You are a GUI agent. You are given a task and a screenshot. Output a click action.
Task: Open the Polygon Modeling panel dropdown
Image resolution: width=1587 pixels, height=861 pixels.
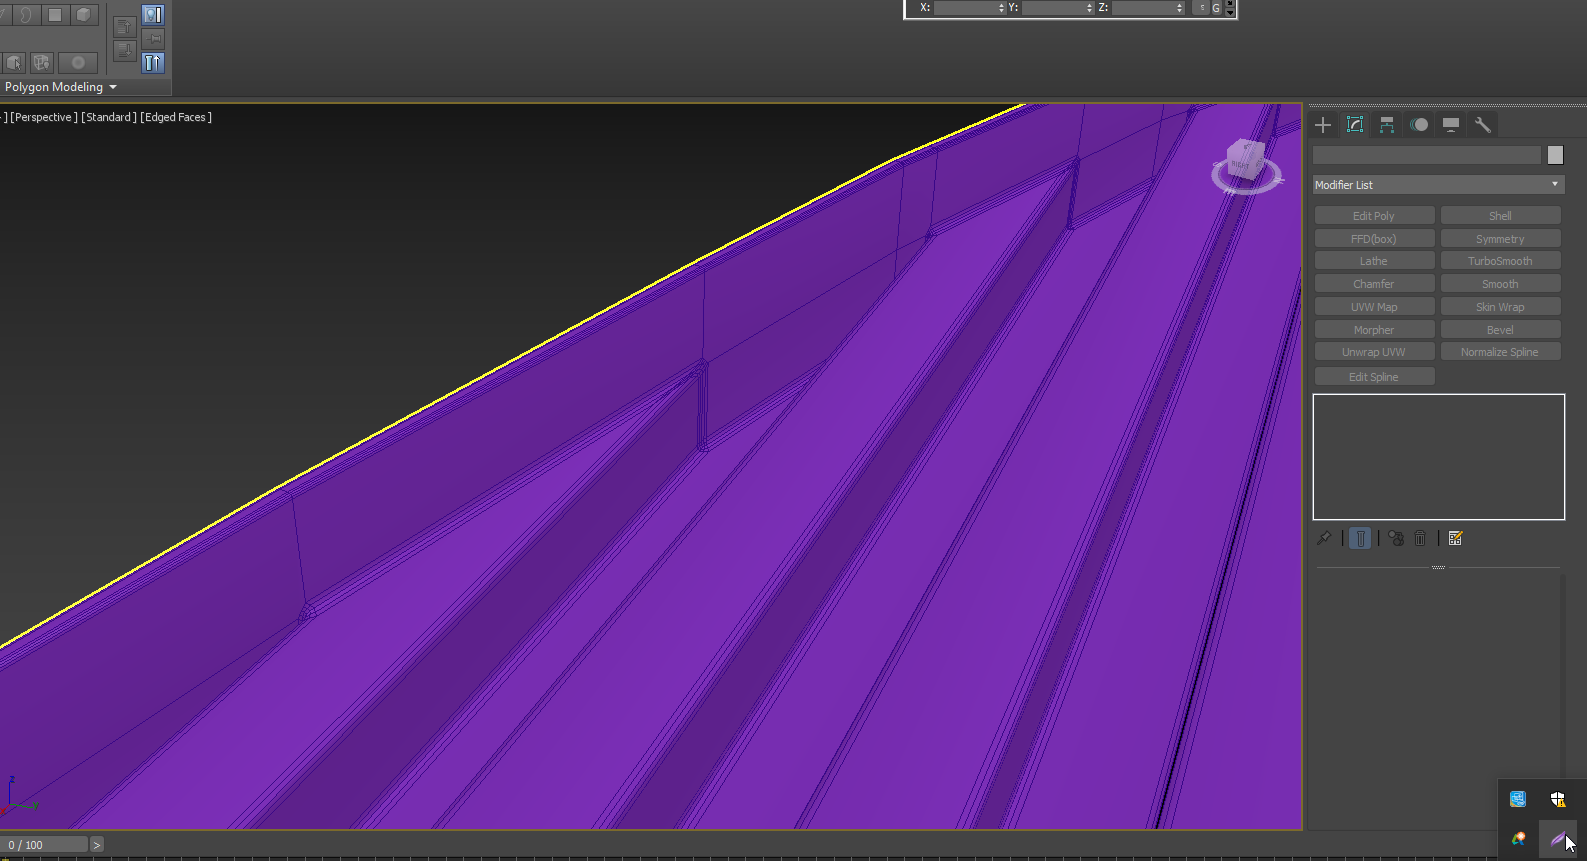(x=60, y=87)
